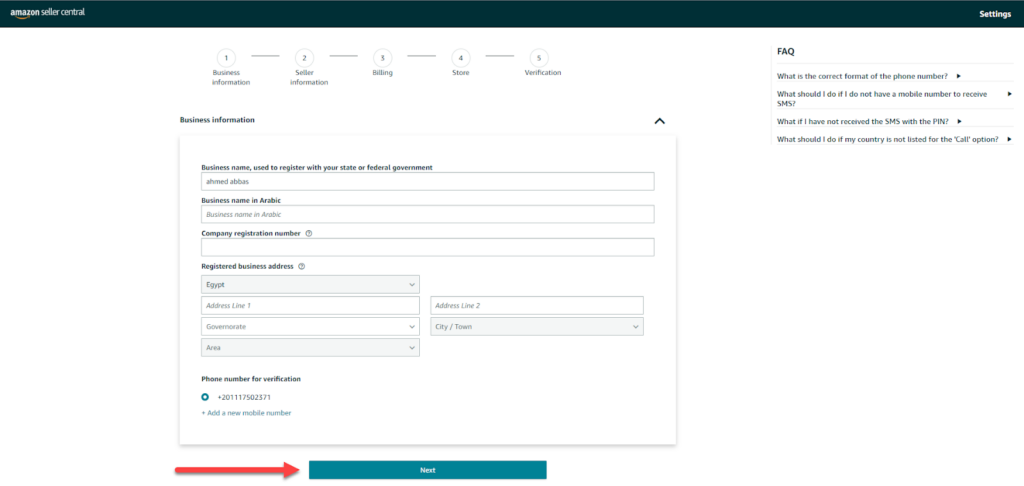Screen dimensions: 1024x486
Task: Go to step 4 Store
Action: 460,58
